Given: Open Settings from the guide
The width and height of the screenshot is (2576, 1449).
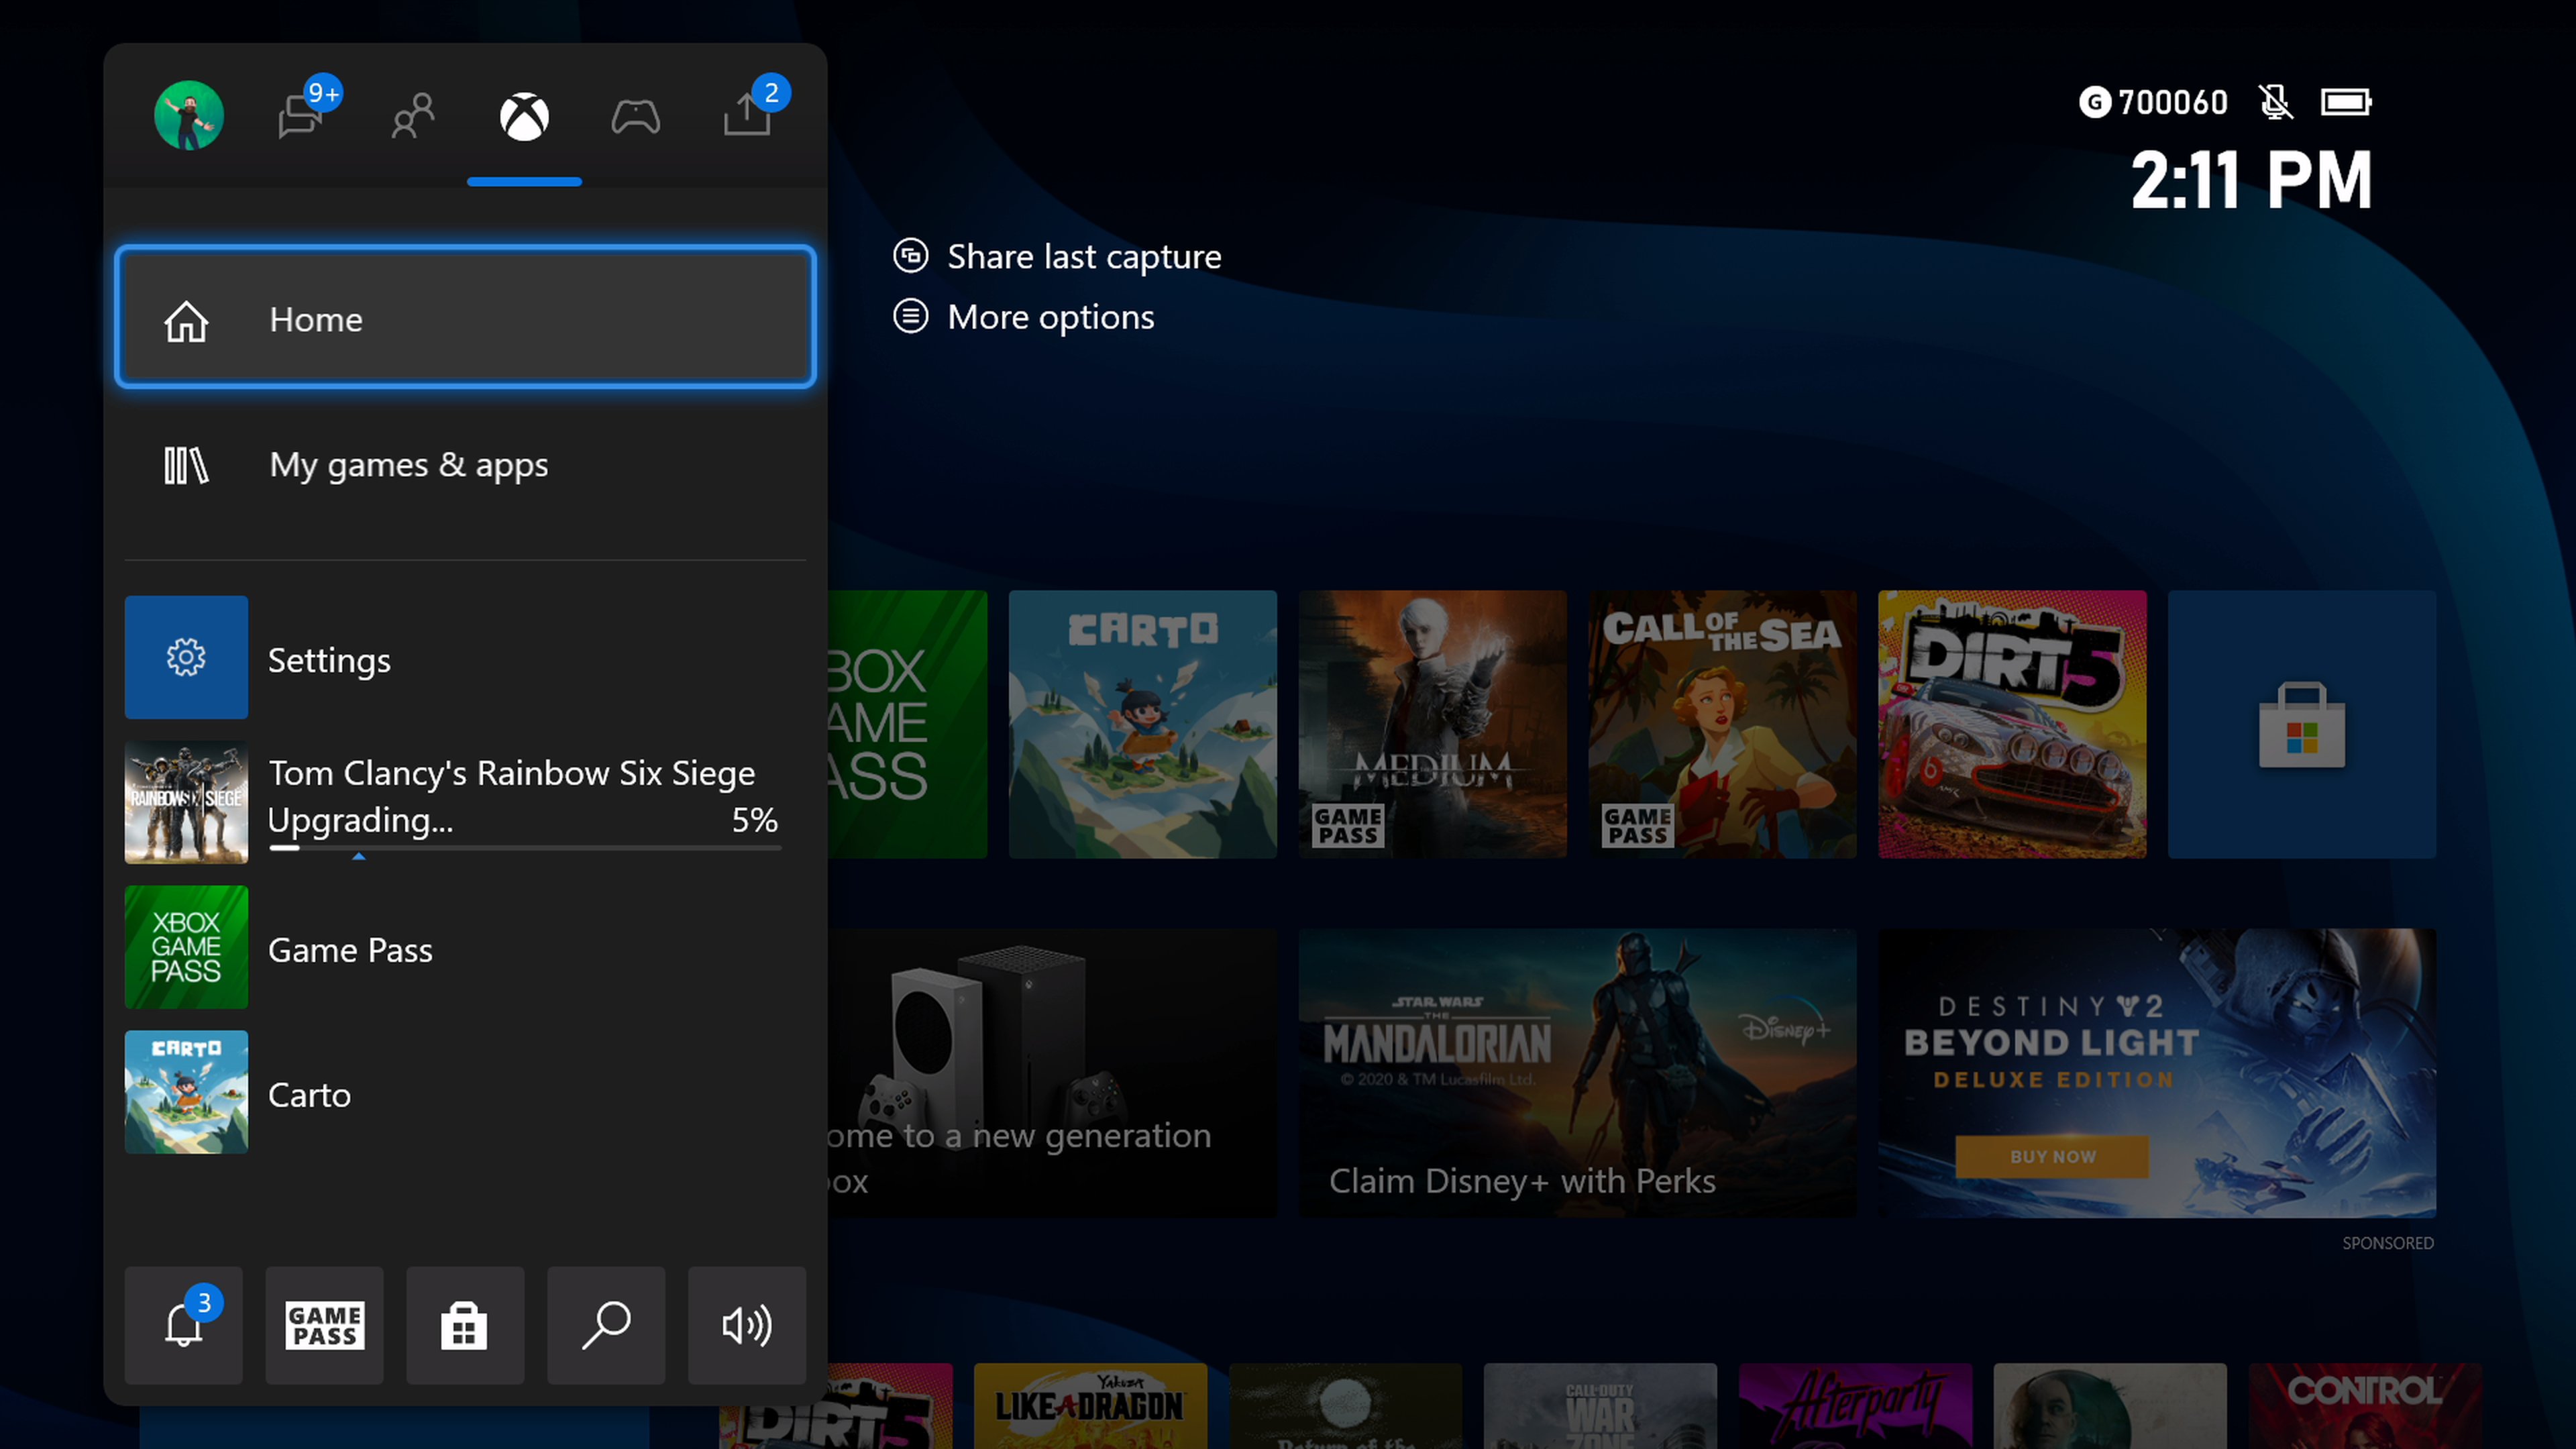Looking at the screenshot, I should click(x=466, y=657).
